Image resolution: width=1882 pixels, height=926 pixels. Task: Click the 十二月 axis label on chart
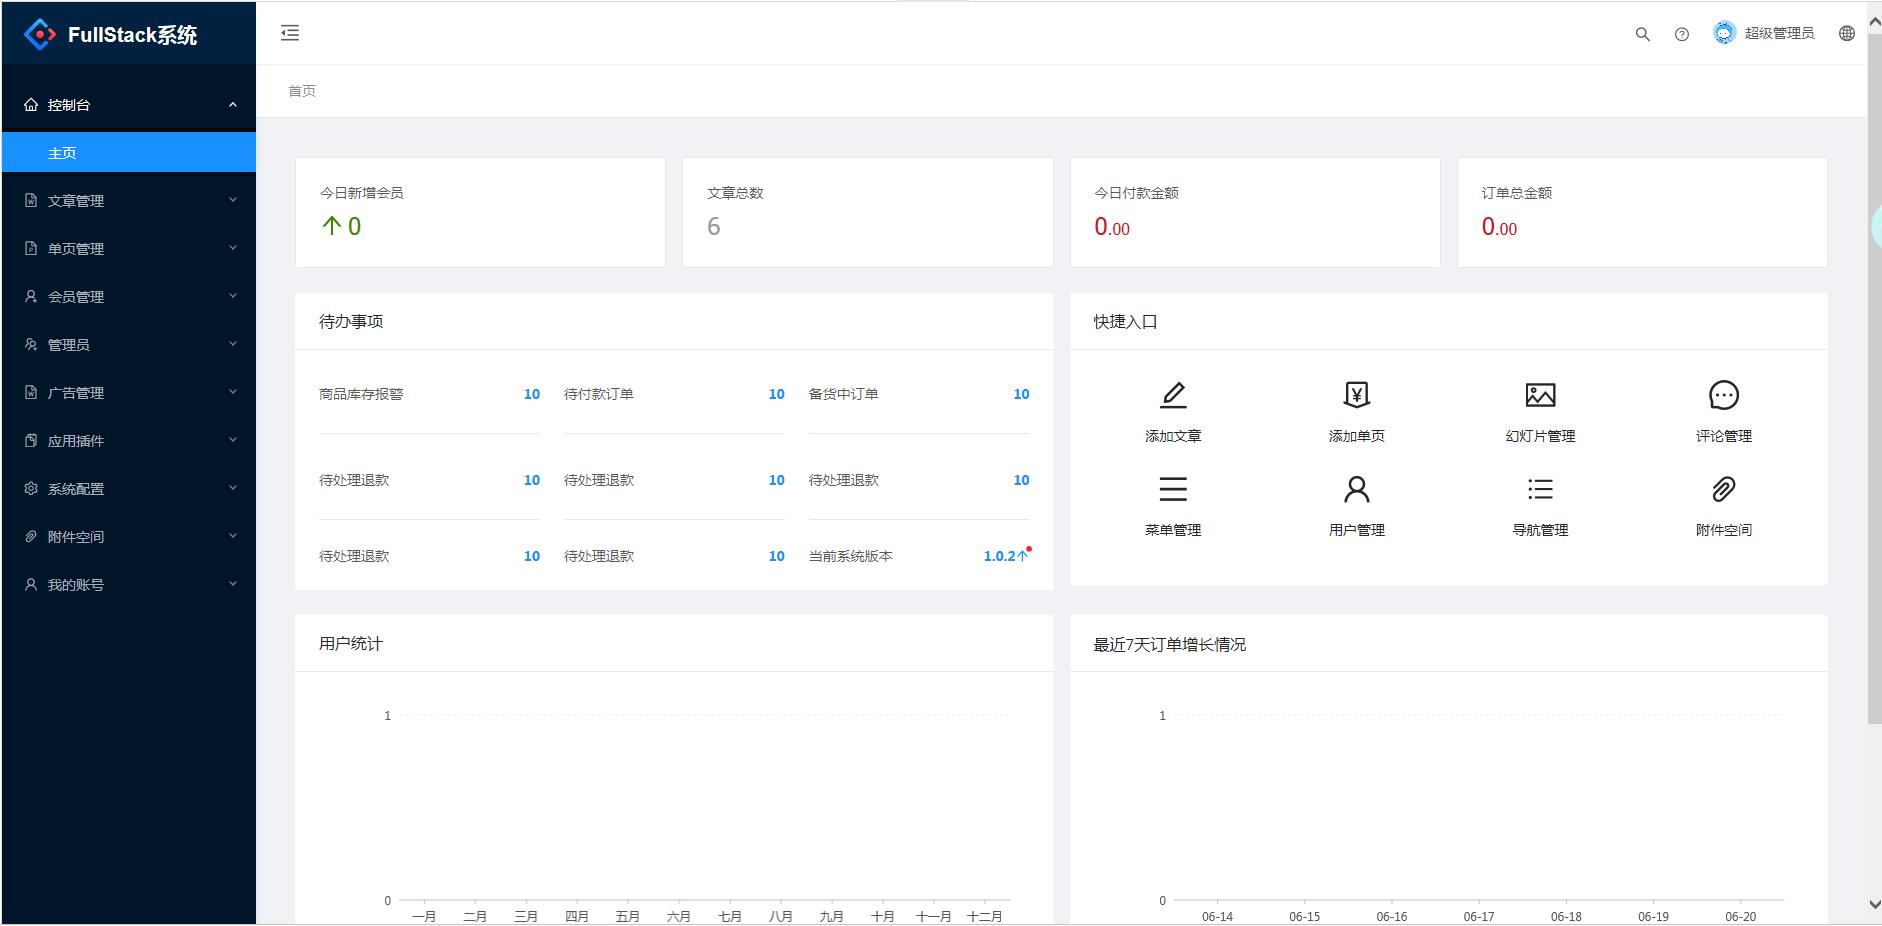coord(984,916)
